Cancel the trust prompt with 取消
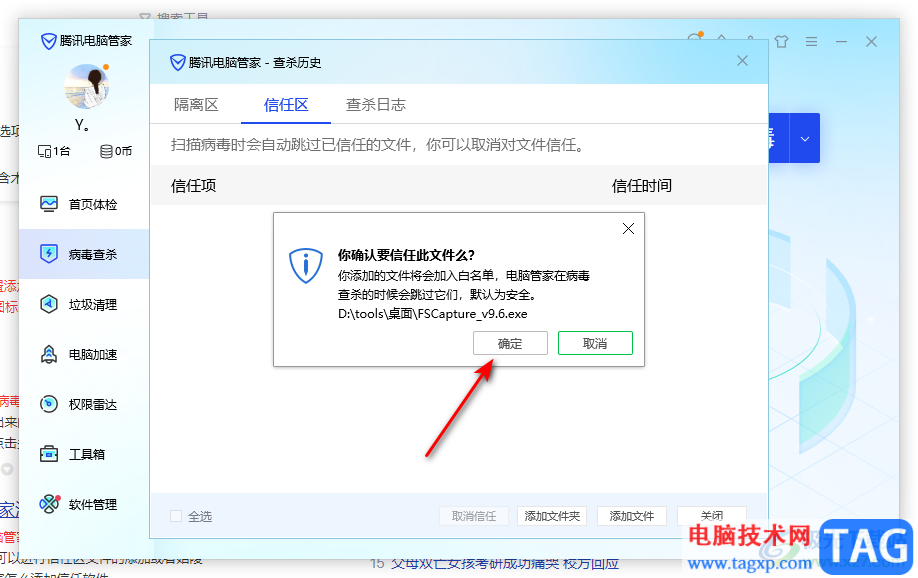The image size is (918, 578). (x=595, y=343)
